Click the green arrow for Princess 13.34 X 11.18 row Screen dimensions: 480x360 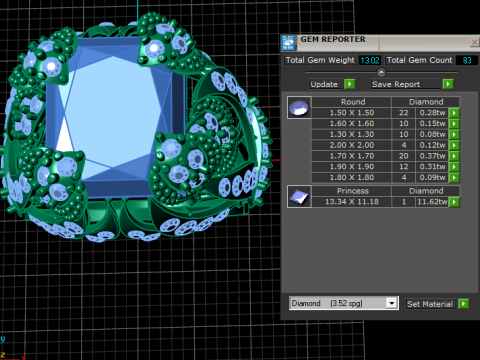[x=454, y=202]
